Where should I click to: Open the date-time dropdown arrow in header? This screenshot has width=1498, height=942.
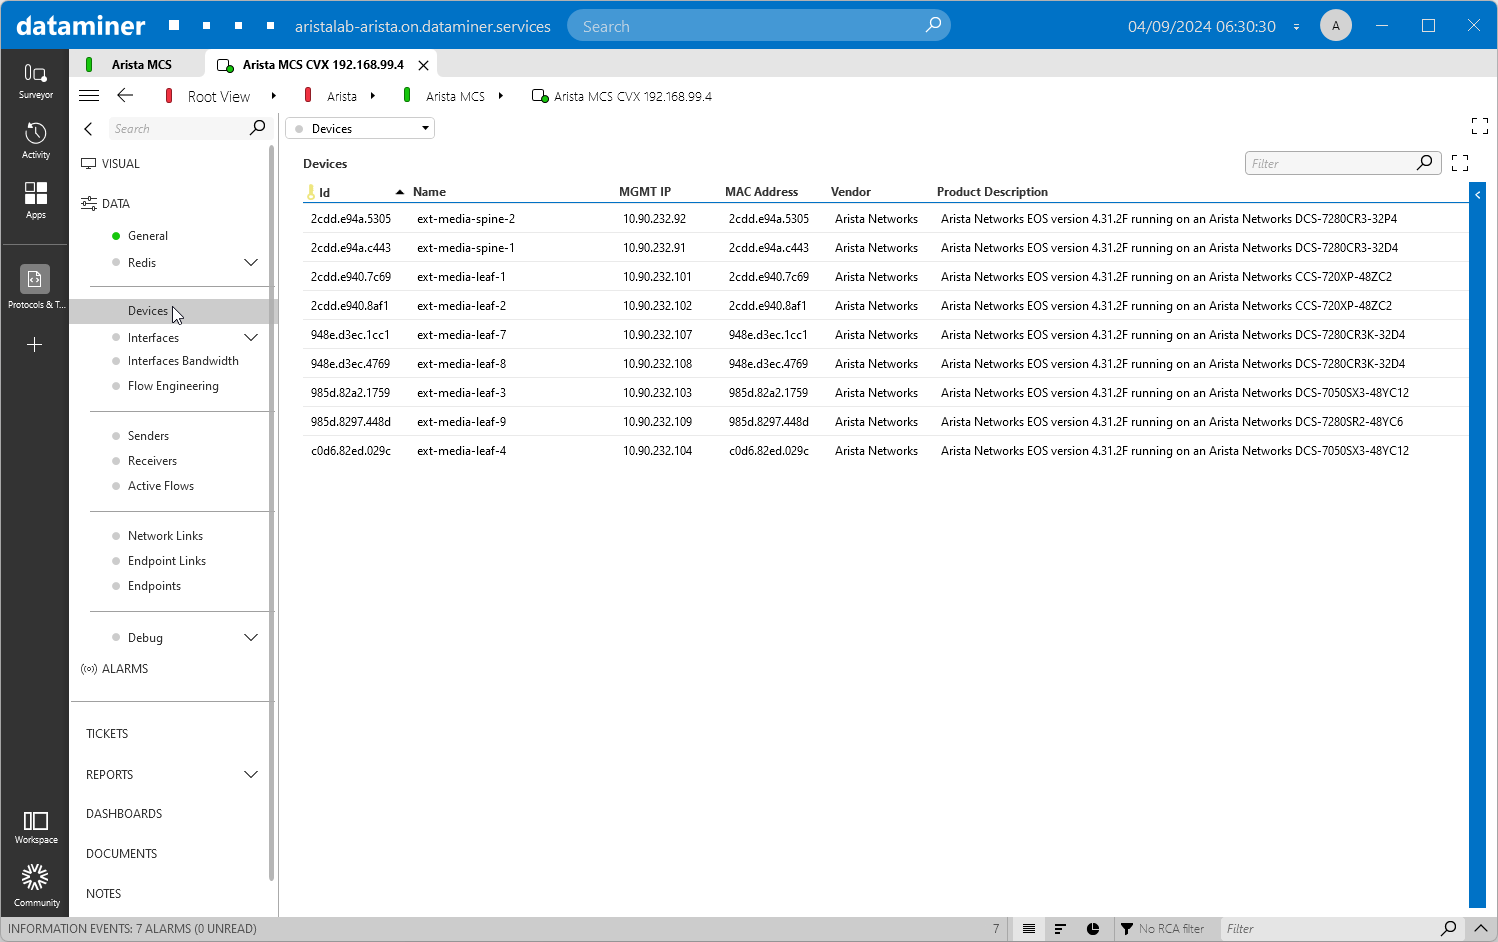tap(1296, 27)
